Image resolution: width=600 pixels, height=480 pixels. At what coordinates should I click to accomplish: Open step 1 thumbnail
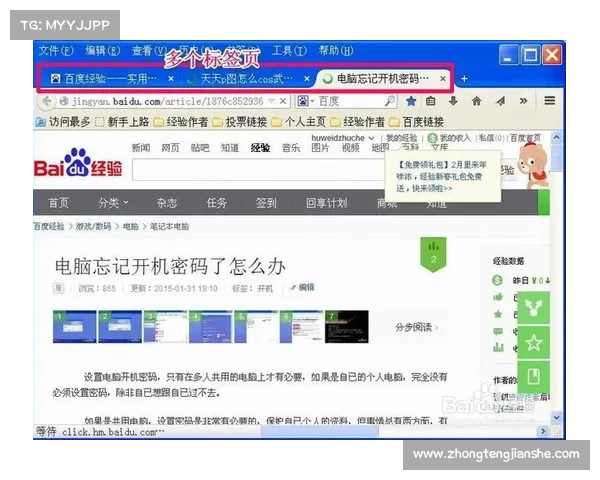pos(75,327)
